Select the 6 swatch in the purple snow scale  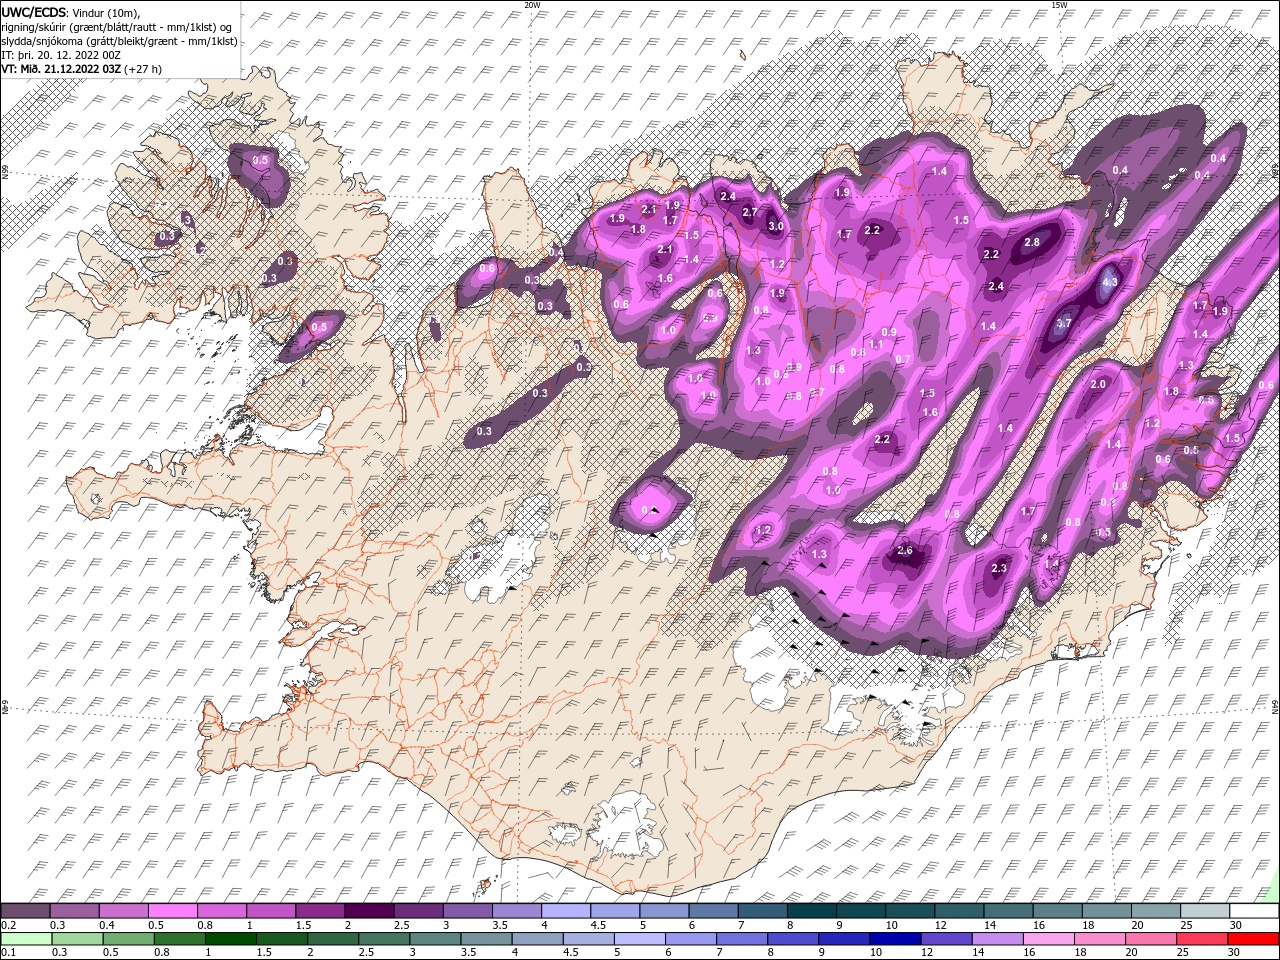coord(712,911)
